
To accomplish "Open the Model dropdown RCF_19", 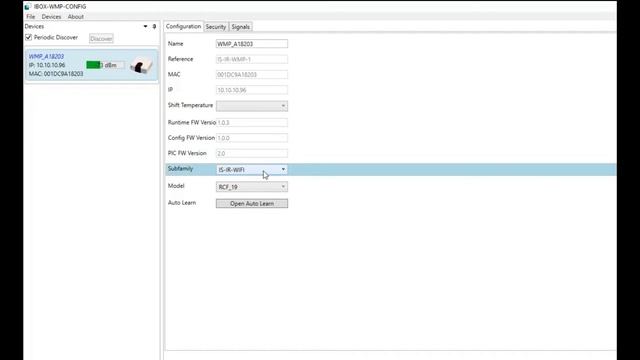I will tap(252, 187).
